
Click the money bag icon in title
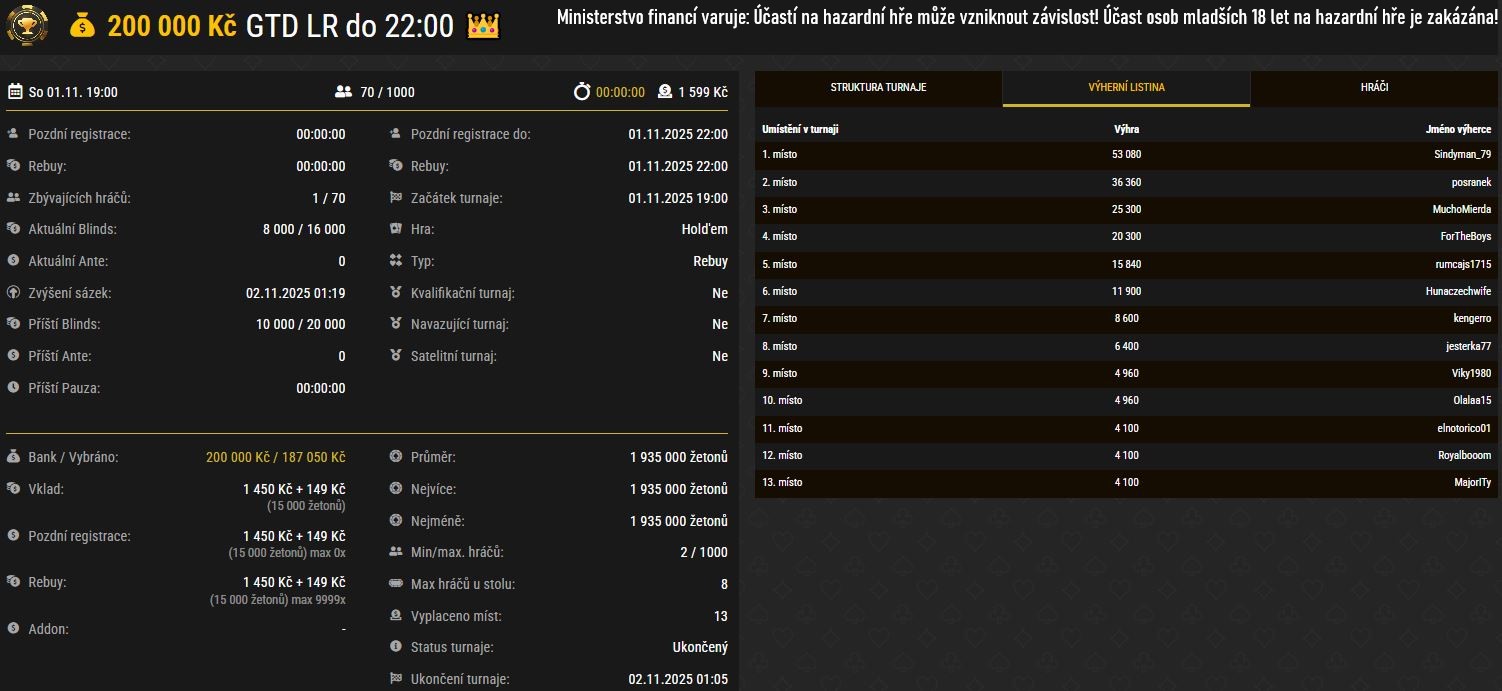[x=83, y=27]
